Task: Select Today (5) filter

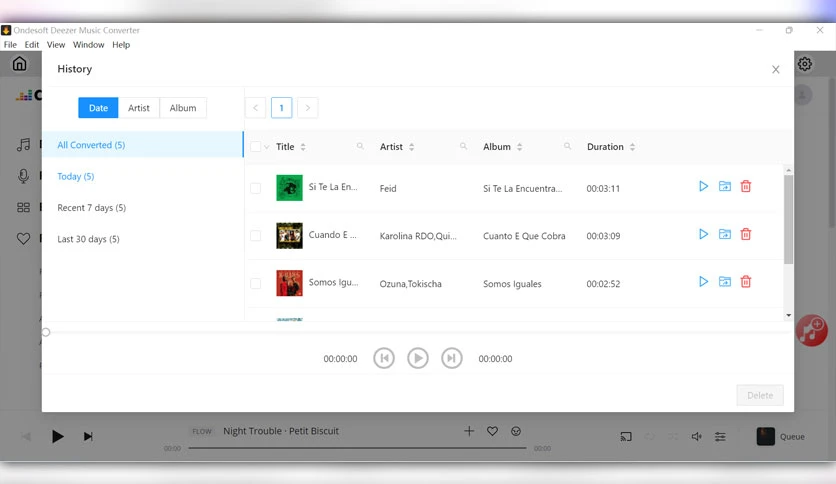Action: point(142,176)
